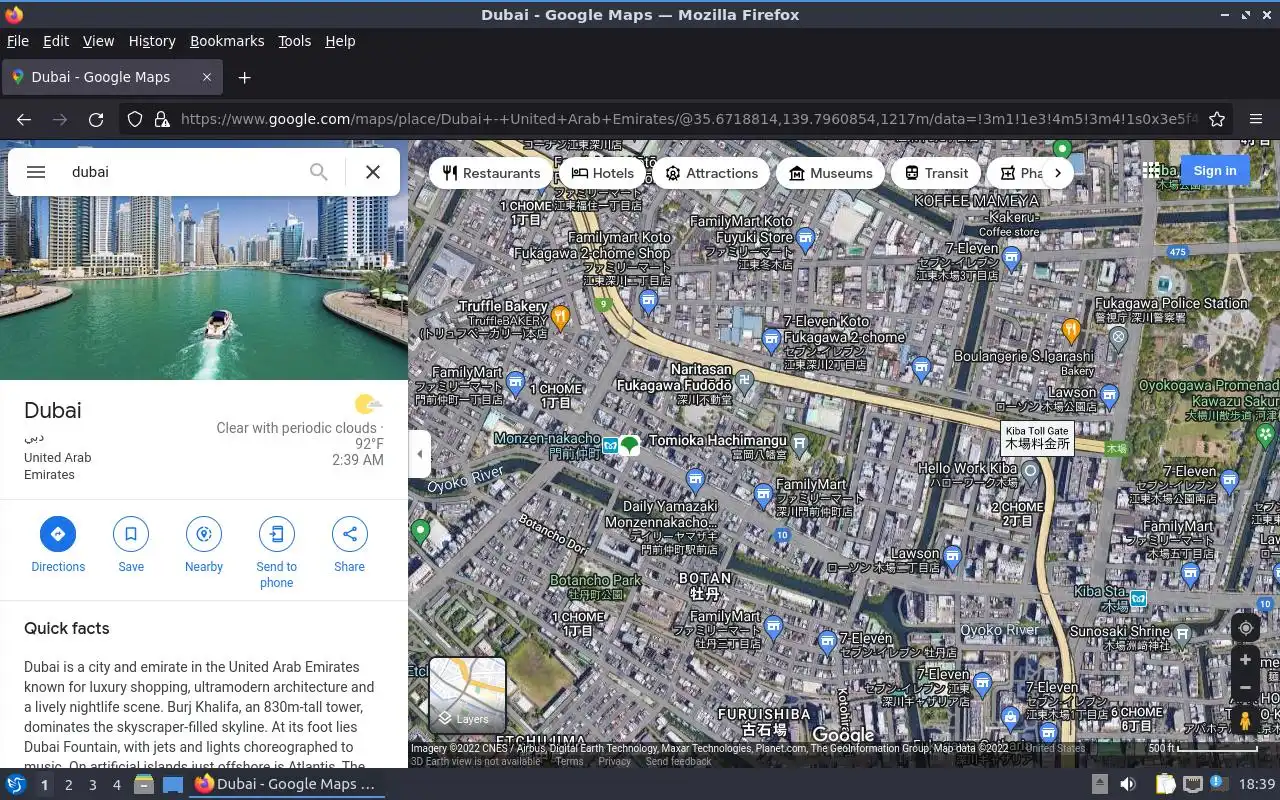Click the Boulangerie S.Igarashi bakery pin
Screen dimensions: 1280x800
pyautogui.click(x=1071, y=329)
